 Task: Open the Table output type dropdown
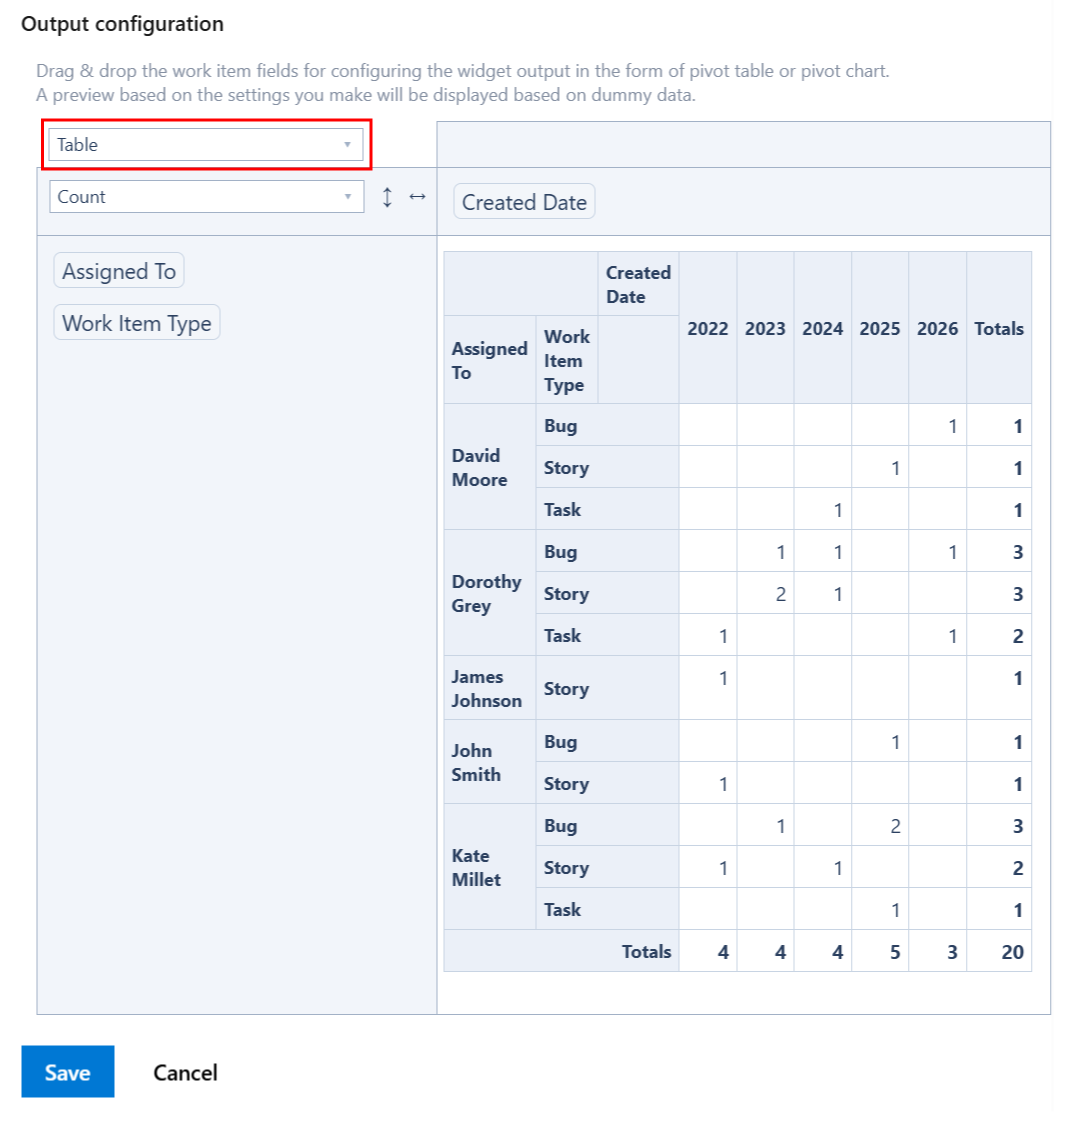(205, 145)
